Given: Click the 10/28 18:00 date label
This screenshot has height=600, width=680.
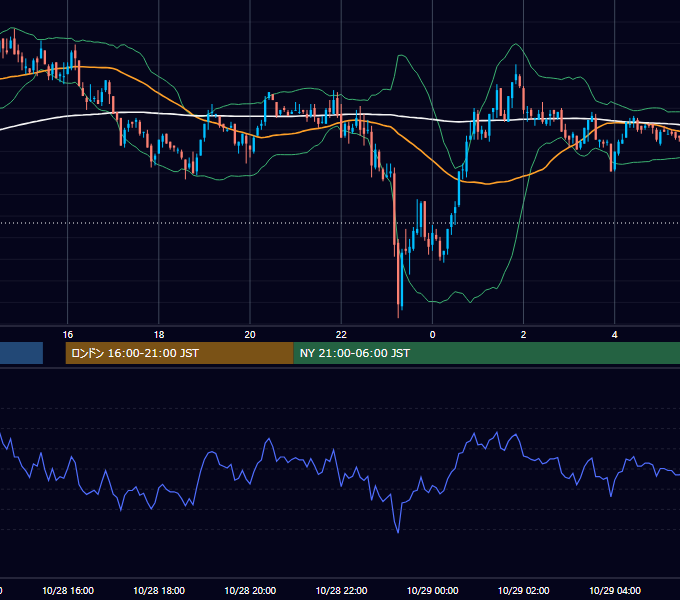Looking at the screenshot, I should 159,590.
